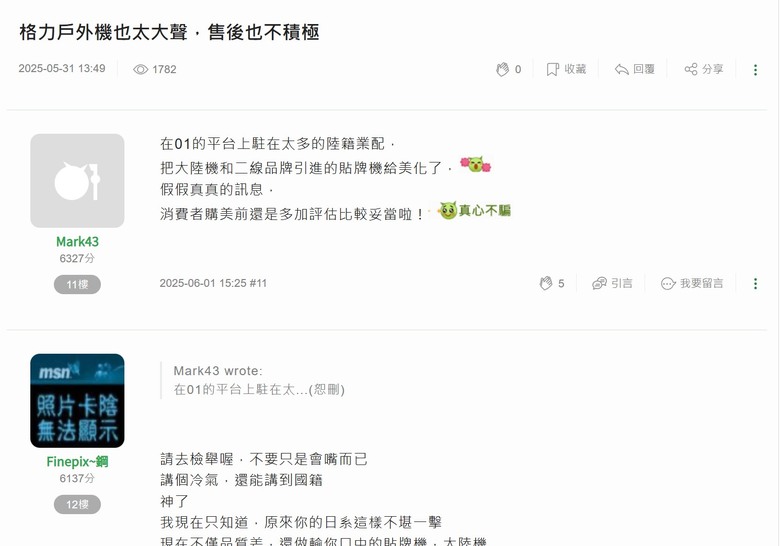This screenshot has height=546, width=780.
Task: Click the 真心不騙 emoji sticker
Action: click(475, 210)
